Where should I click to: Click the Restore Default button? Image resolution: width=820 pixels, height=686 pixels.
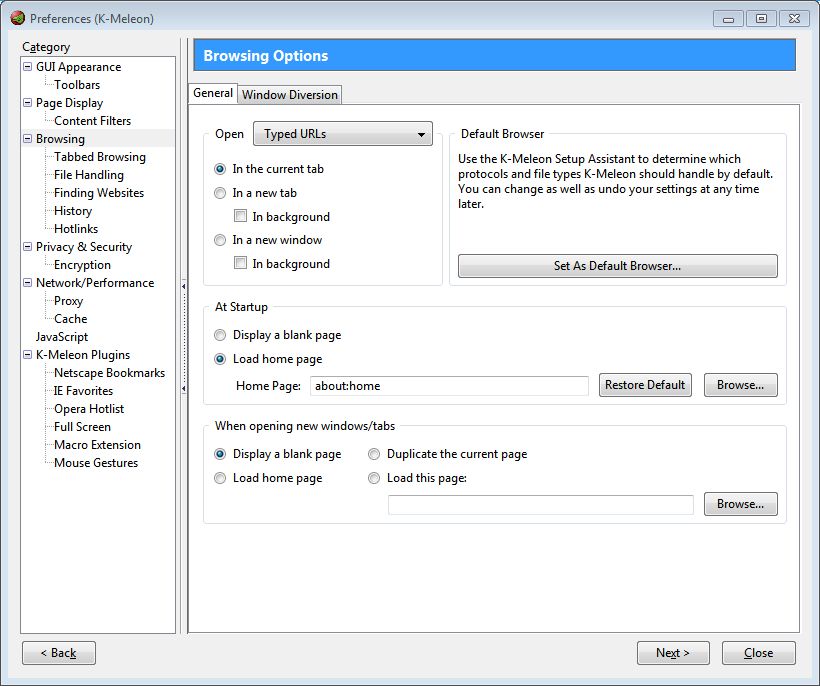coord(645,385)
